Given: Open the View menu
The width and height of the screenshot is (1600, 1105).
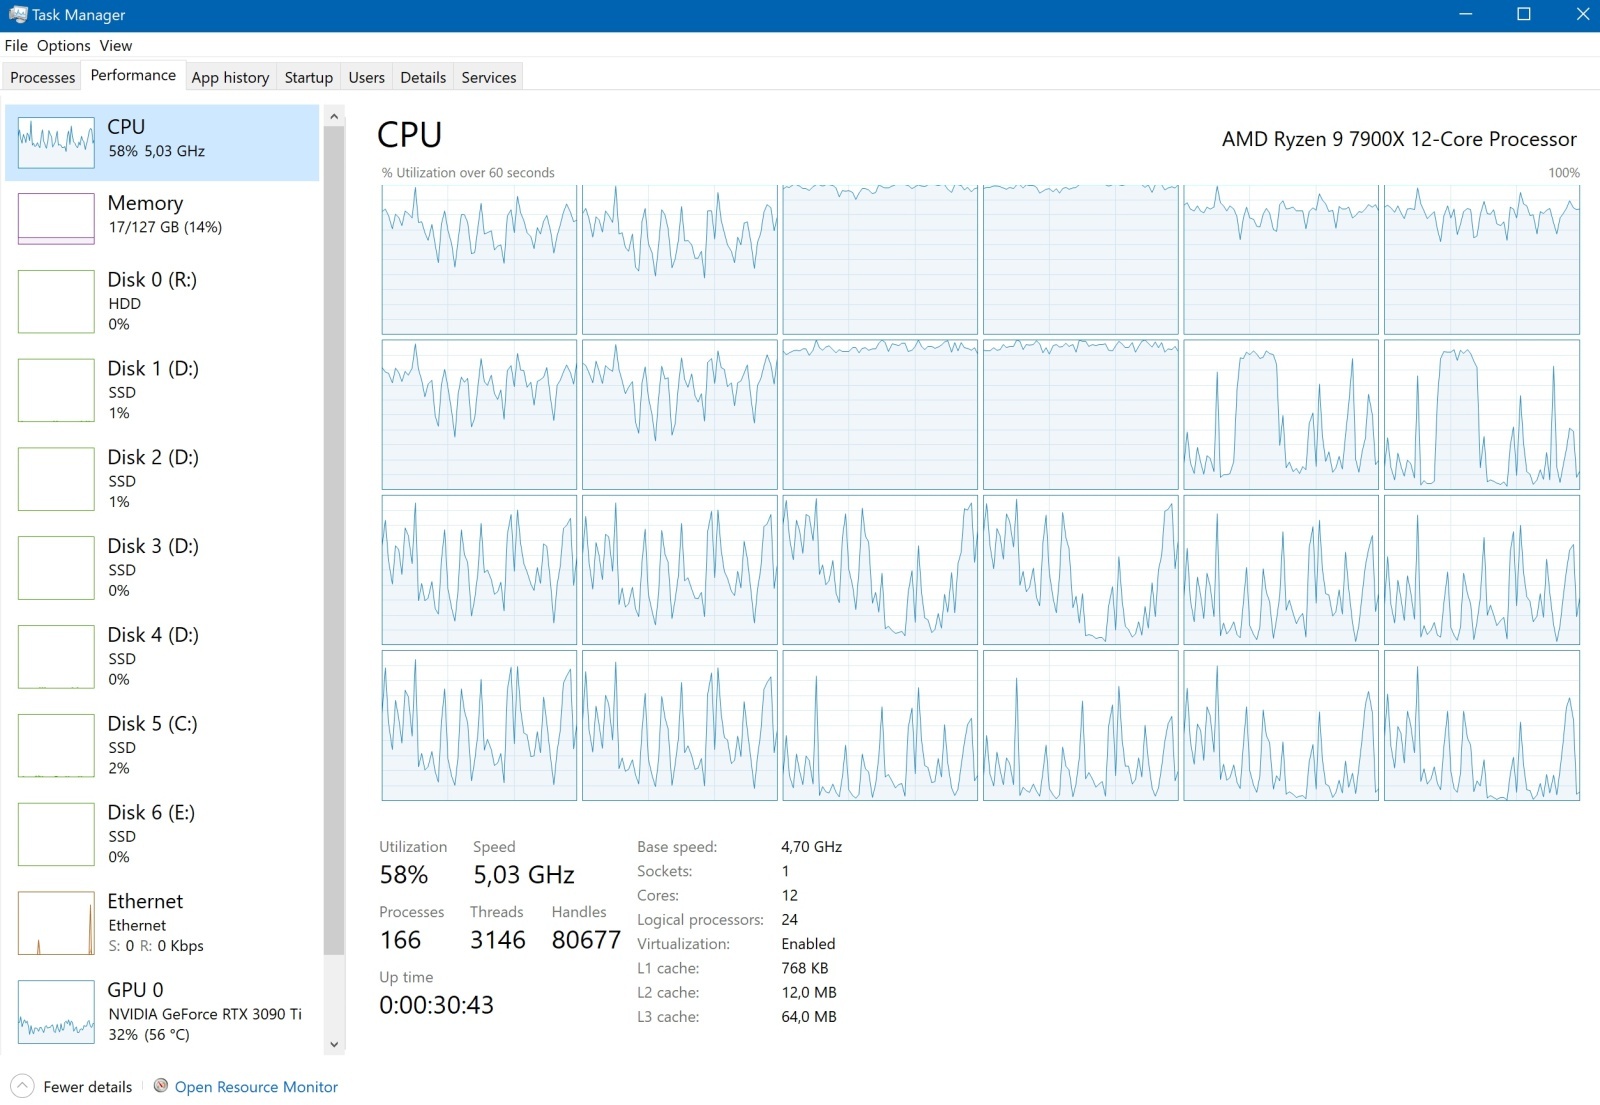Looking at the screenshot, I should coord(116,46).
